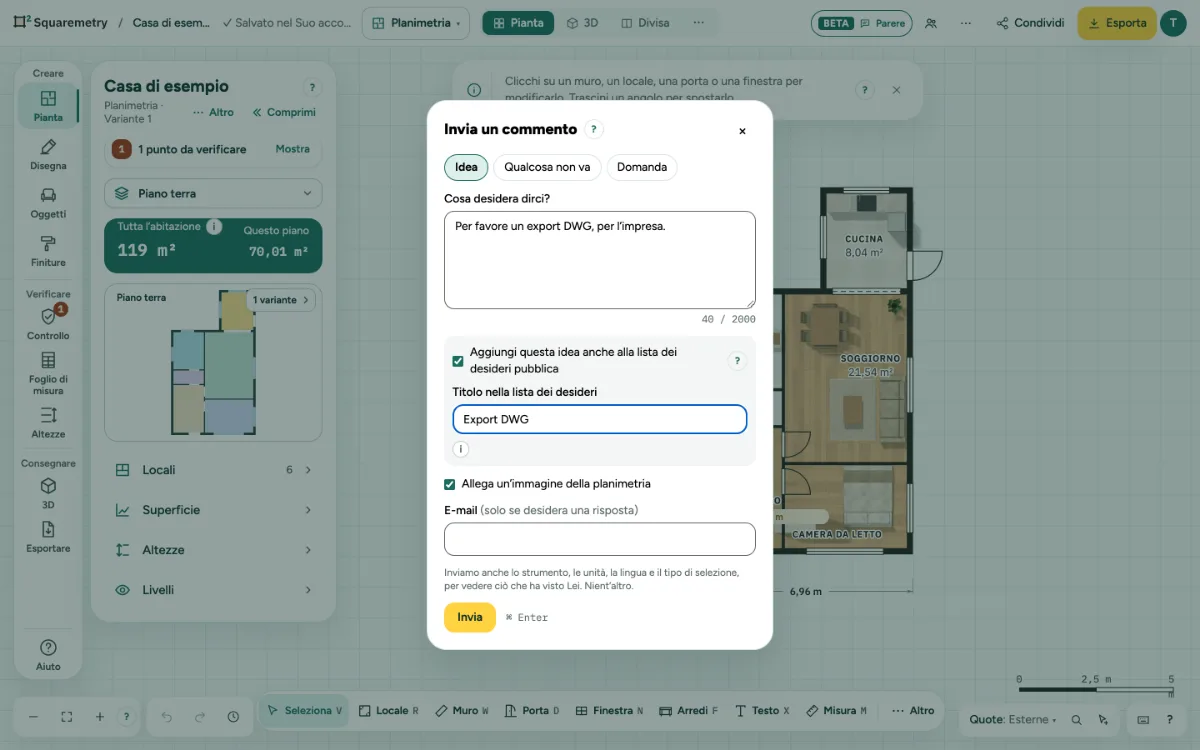The image size is (1200, 750).
Task: Click the Mostra link
Action: tap(293, 149)
